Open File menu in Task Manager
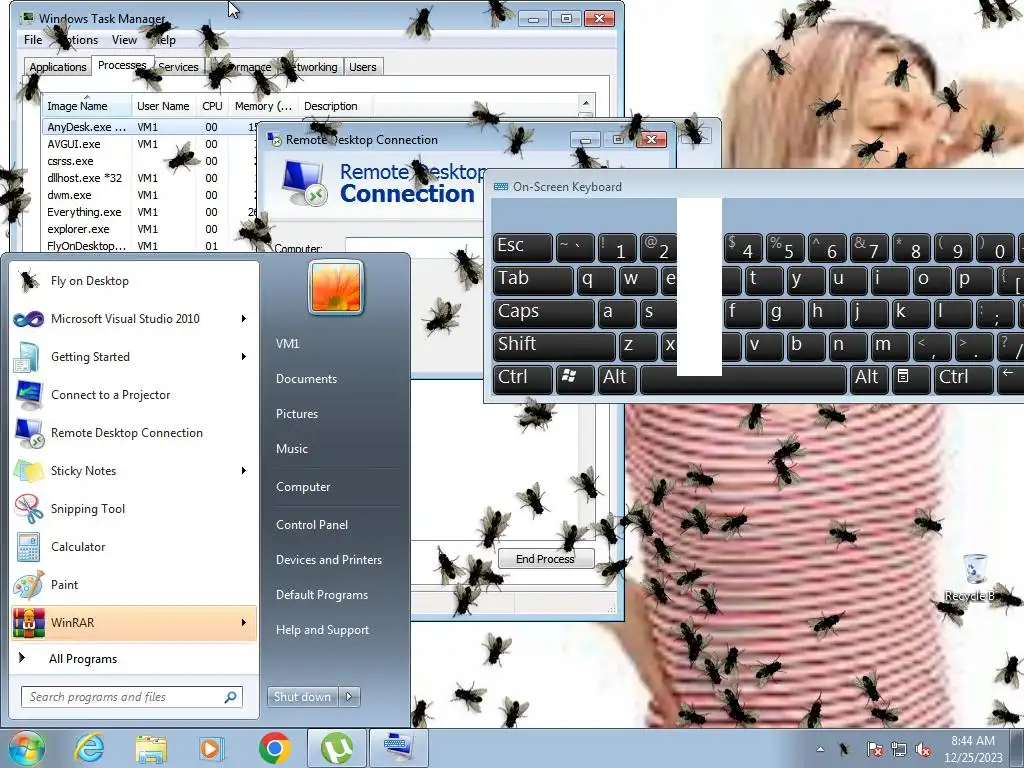The width and height of the screenshot is (1024, 768). [33, 40]
